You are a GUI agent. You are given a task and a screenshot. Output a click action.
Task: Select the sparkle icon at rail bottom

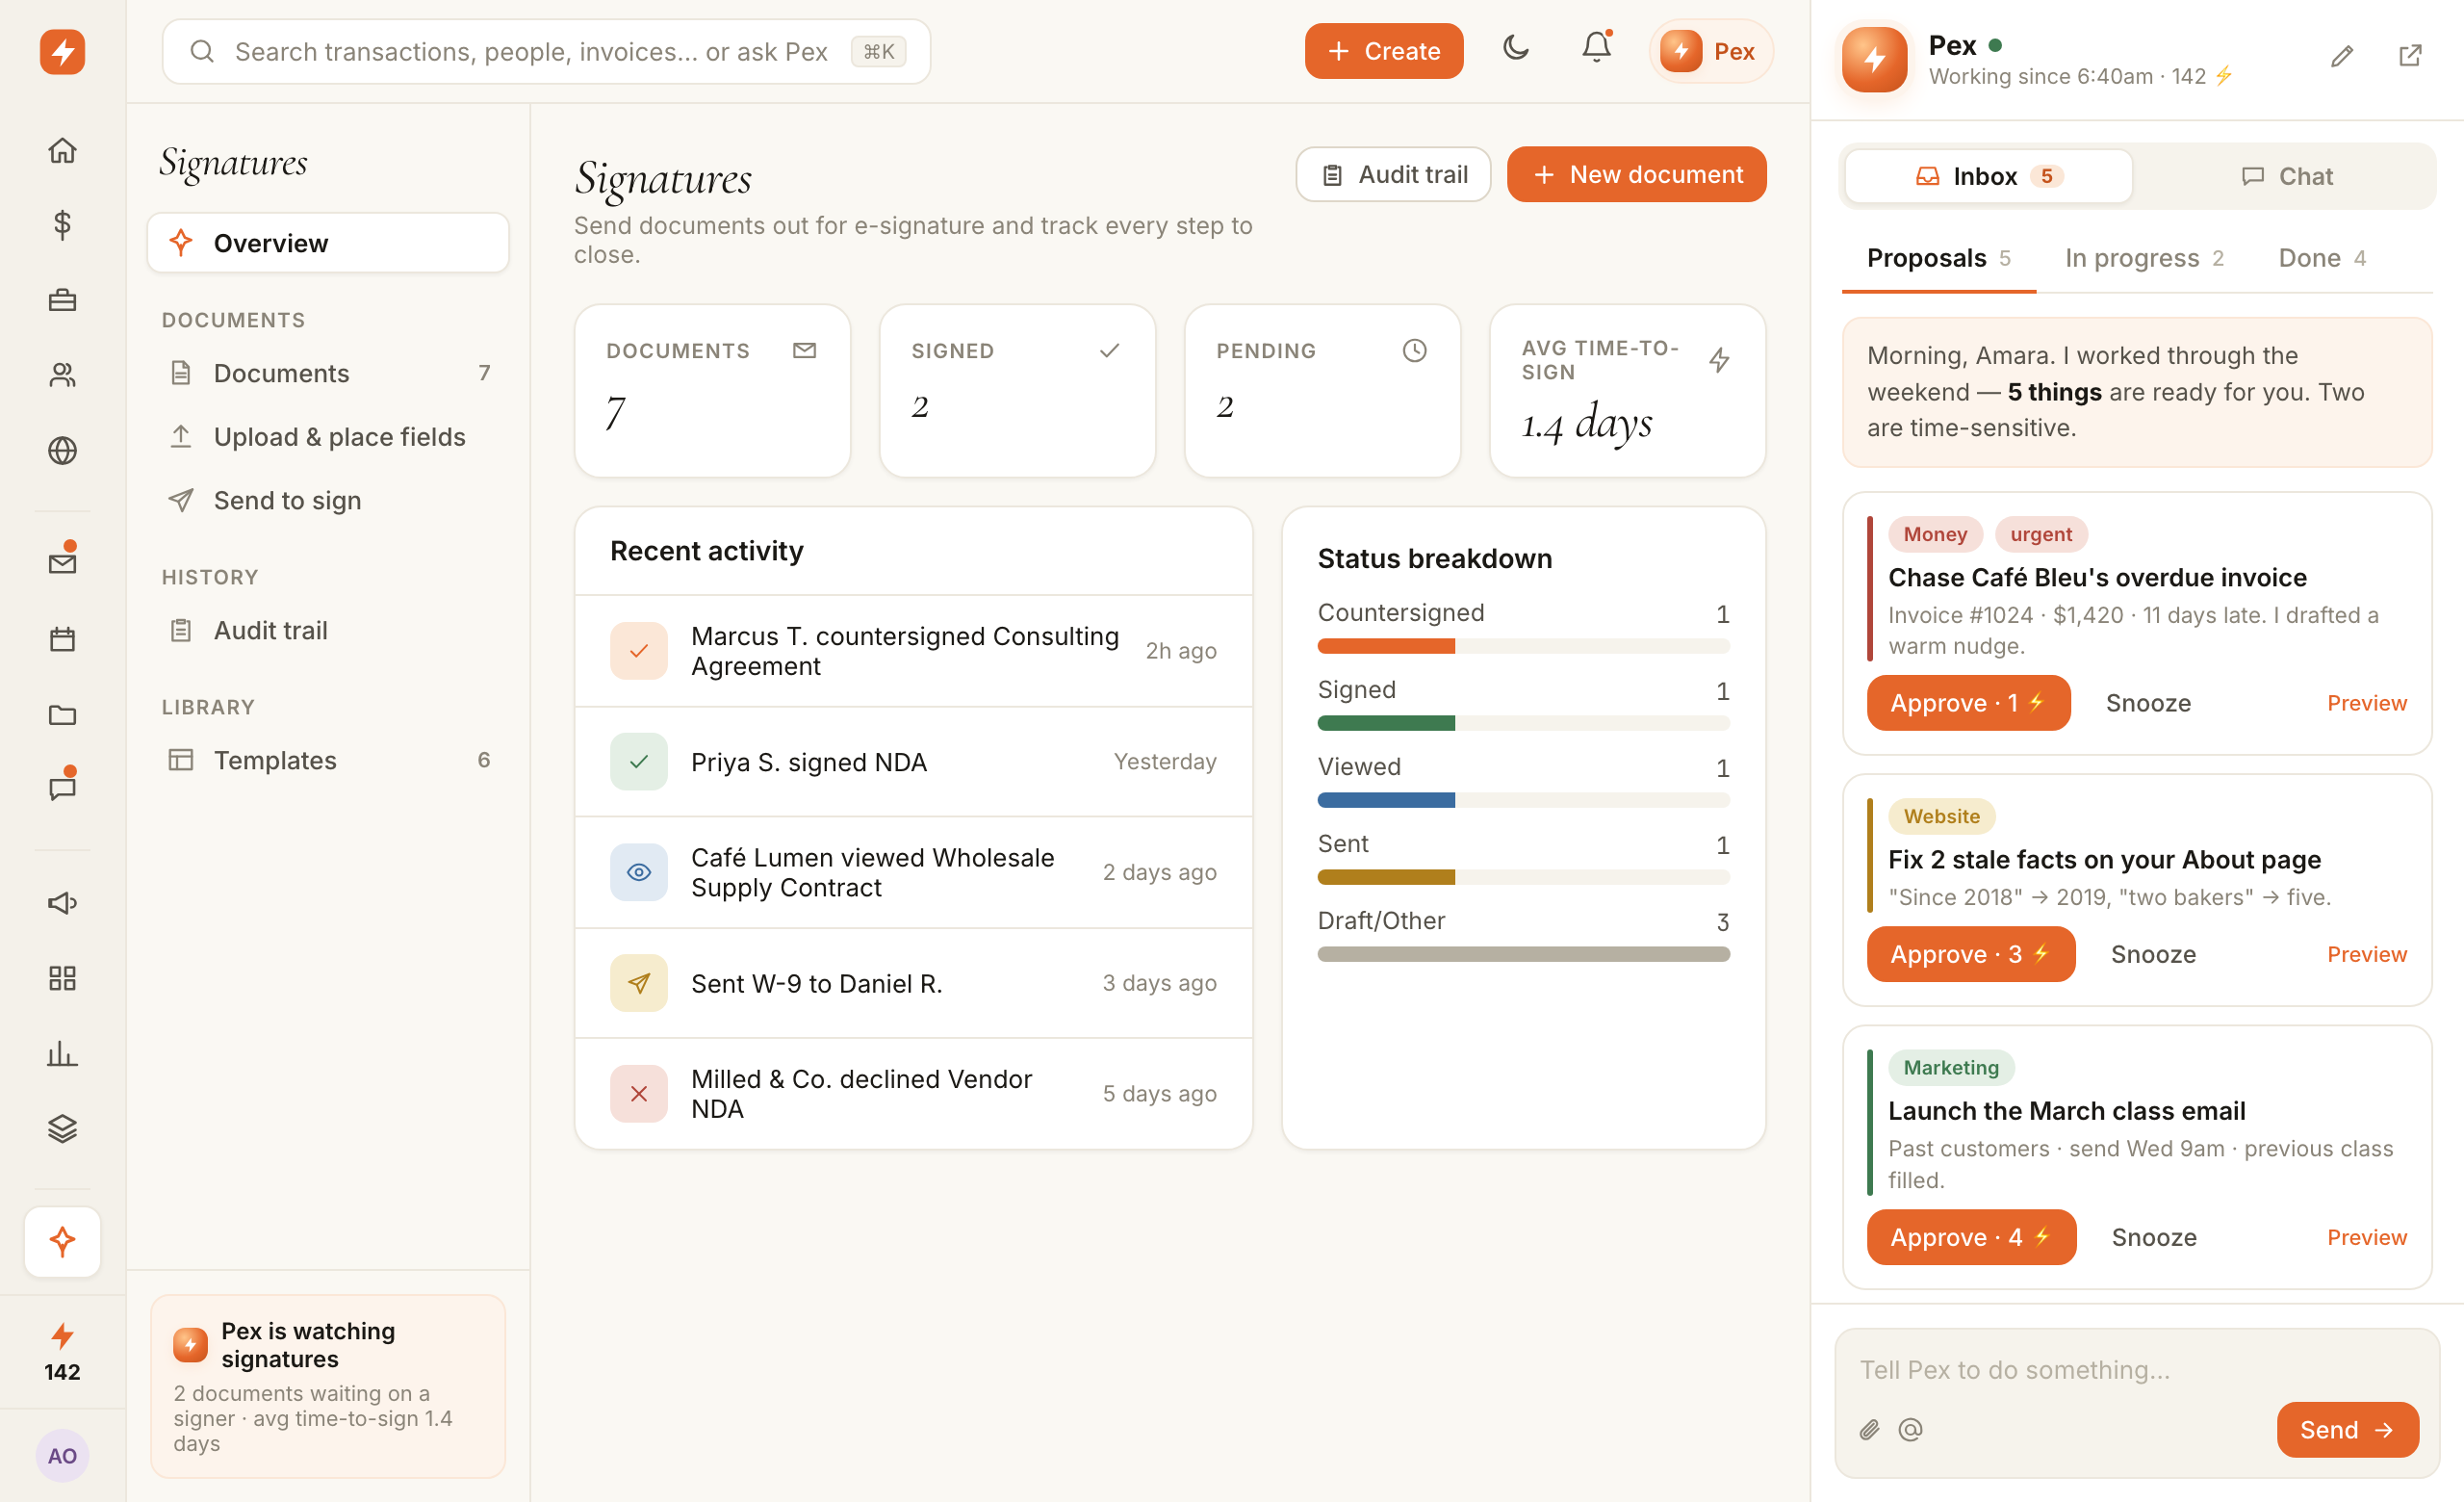(x=62, y=1241)
